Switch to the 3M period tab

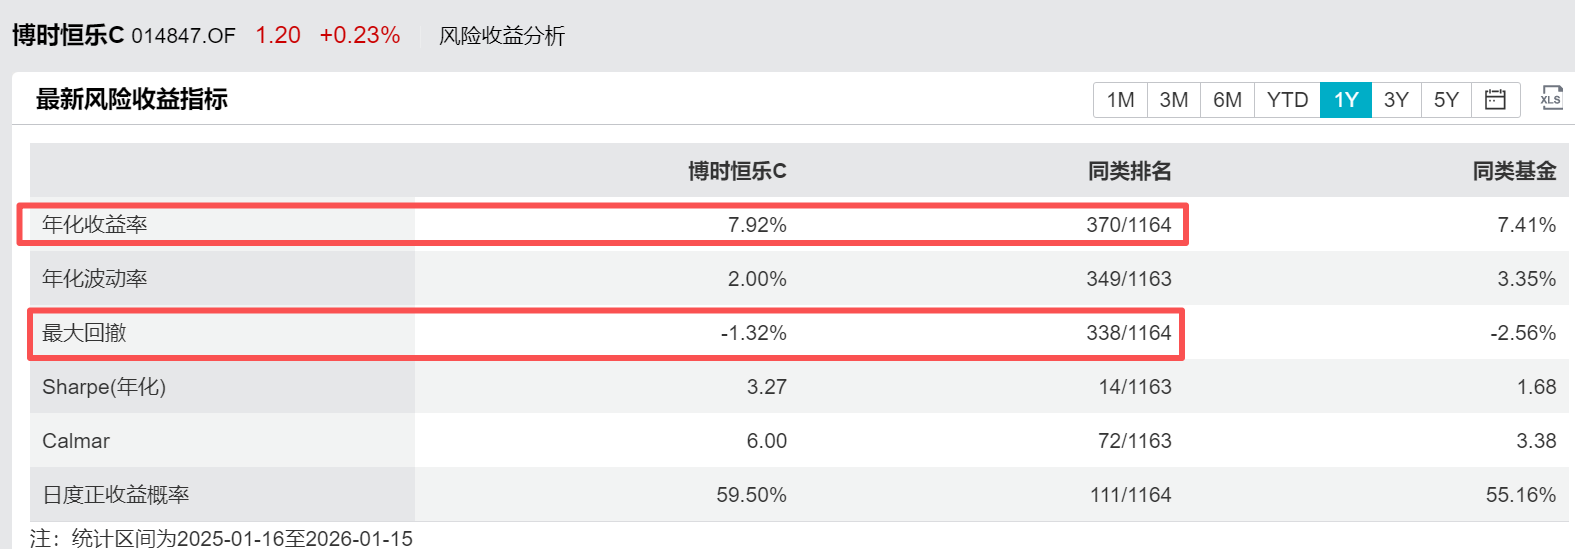[1174, 100]
